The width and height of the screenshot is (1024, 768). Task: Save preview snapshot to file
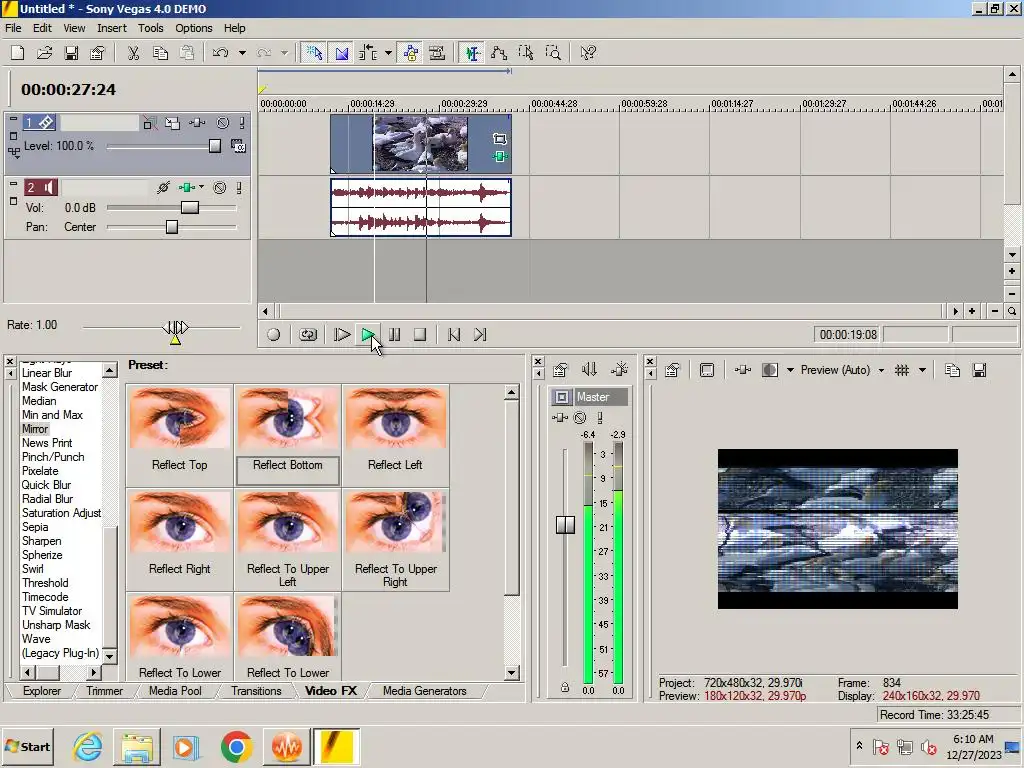point(979,370)
